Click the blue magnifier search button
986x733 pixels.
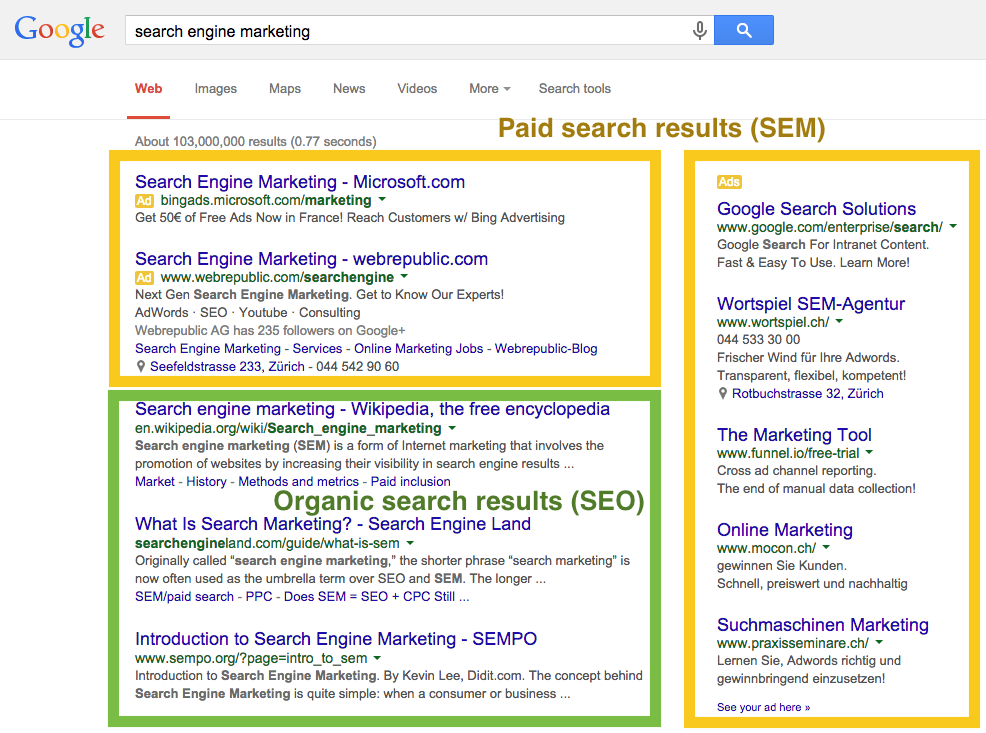744,30
